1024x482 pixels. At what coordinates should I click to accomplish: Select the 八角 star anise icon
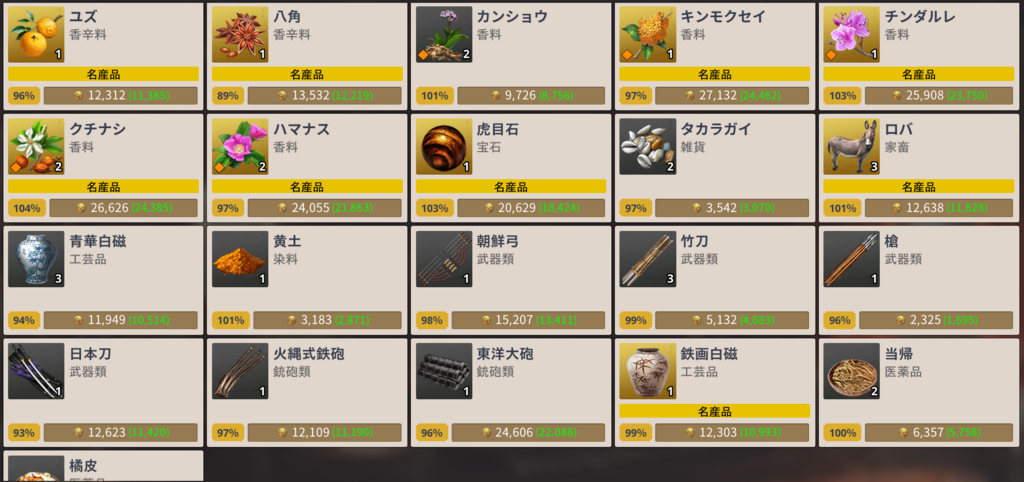click(240, 35)
